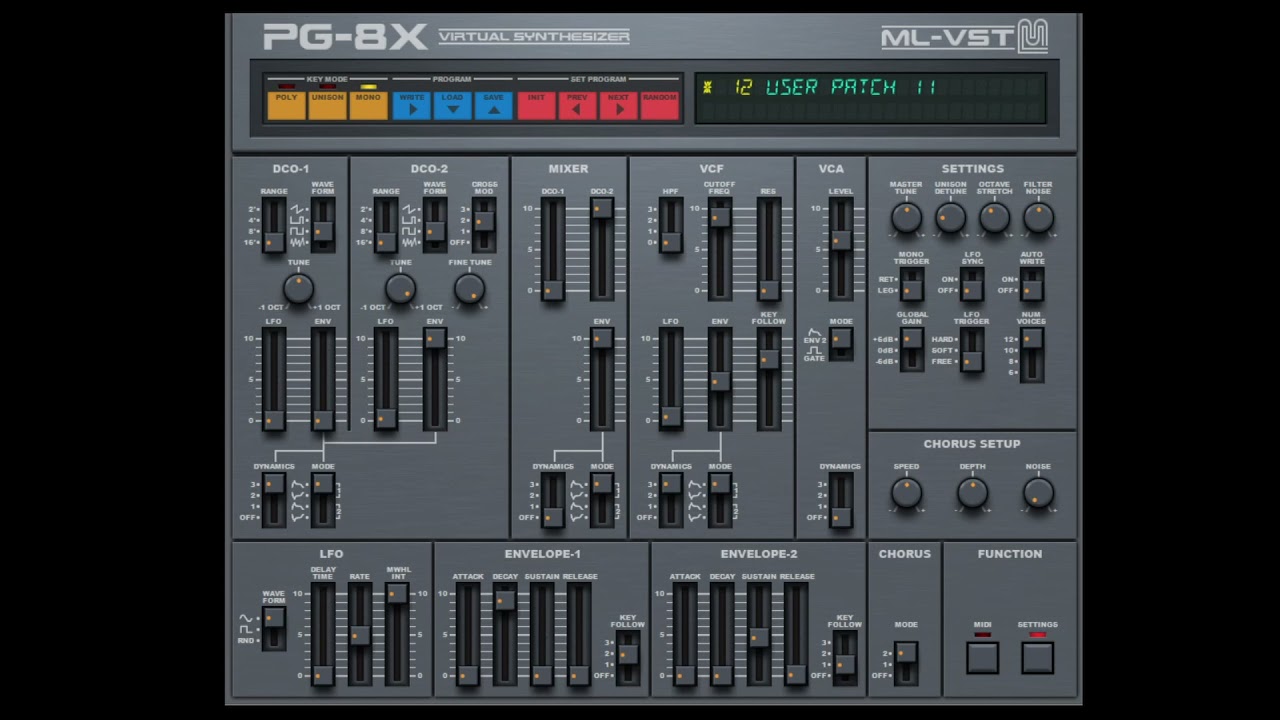The image size is (1280, 720).
Task: Click the VCF envelope MODE slider
Action: (x=719, y=500)
